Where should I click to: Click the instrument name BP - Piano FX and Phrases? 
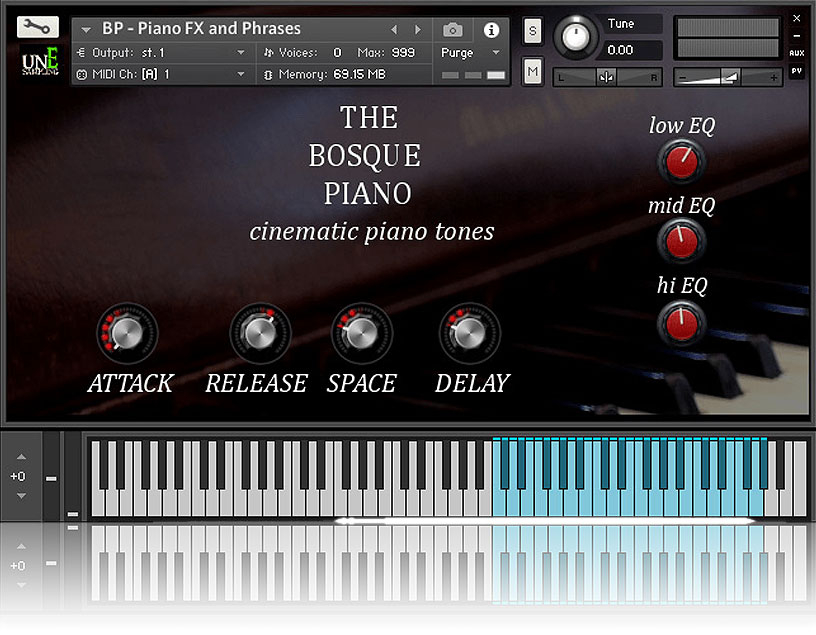(x=201, y=29)
